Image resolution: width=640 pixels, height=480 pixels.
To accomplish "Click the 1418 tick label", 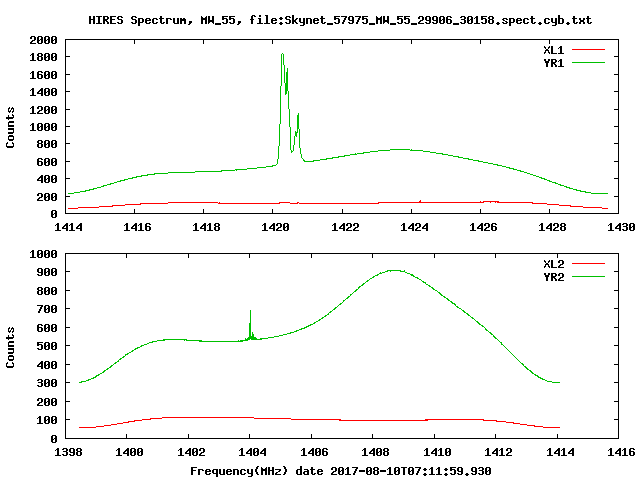I will (x=206, y=227).
